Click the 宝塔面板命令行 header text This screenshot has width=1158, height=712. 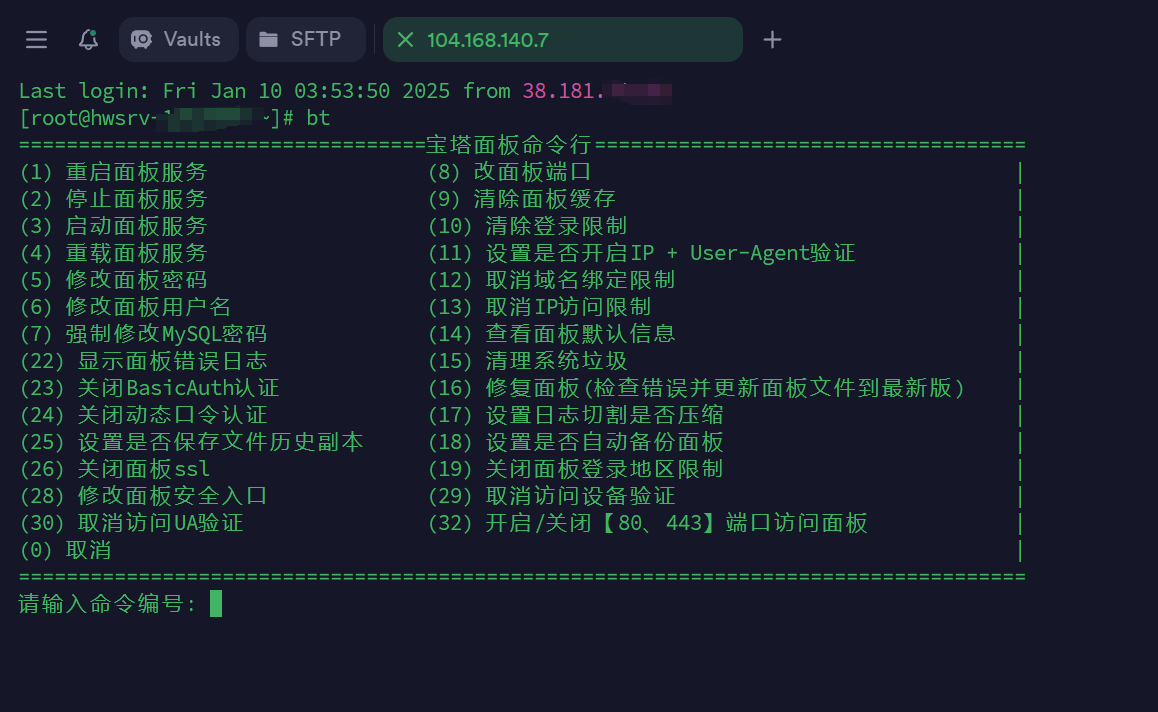point(509,145)
